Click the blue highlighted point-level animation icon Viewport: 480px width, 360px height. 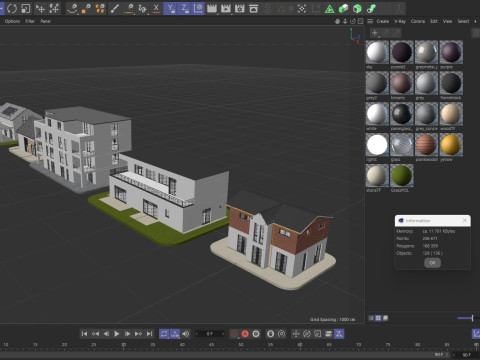pyautogui.click(x=339, y=334)
